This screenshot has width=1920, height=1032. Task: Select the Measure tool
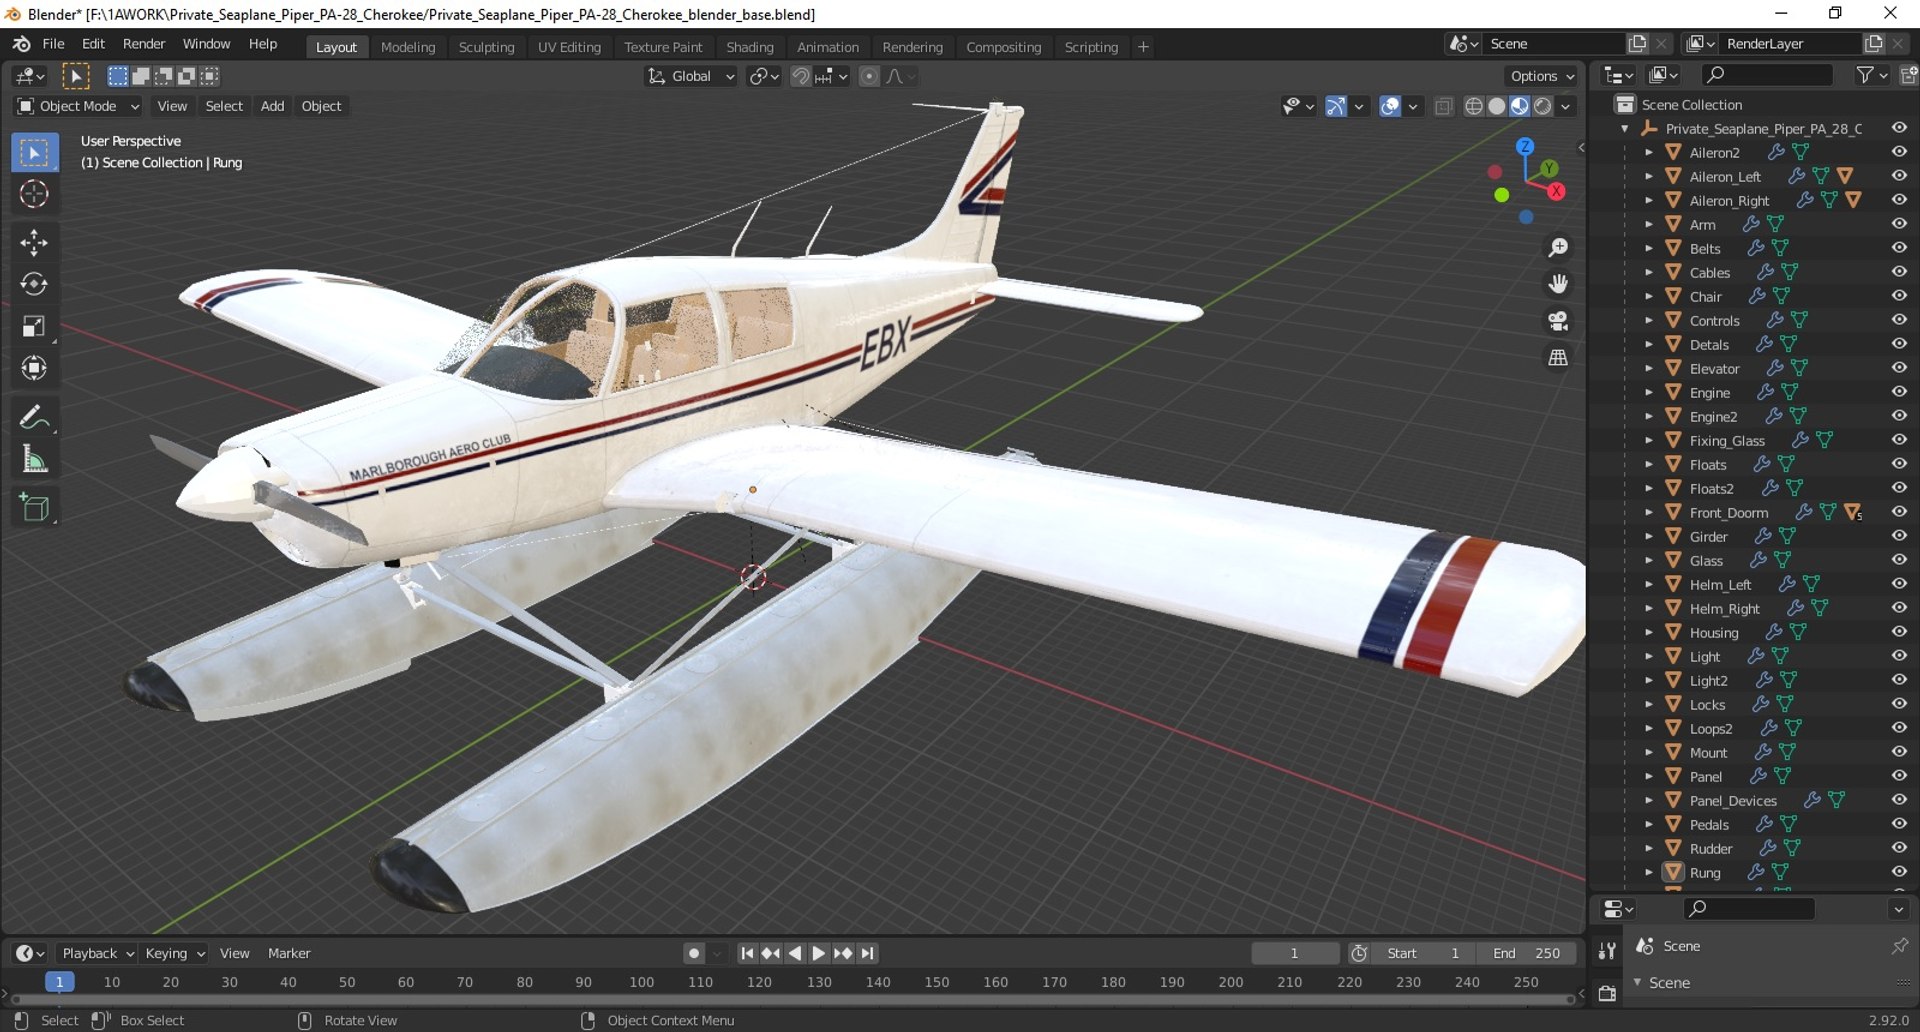pos(34,460)
